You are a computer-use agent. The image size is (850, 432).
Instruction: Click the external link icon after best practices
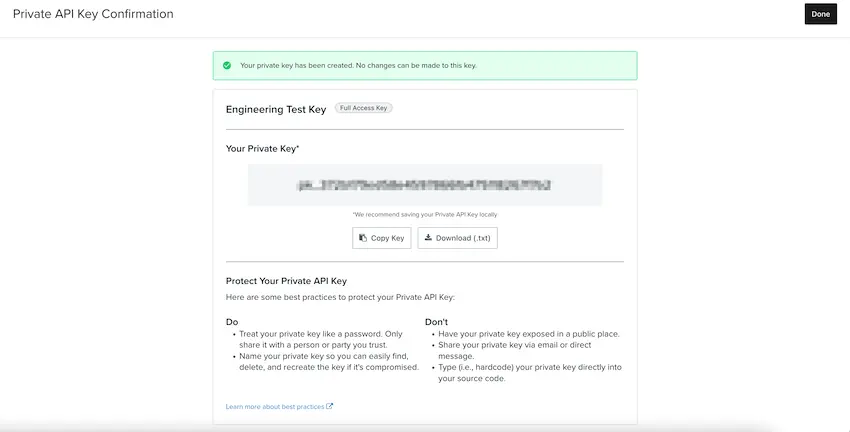coord(330,407)
